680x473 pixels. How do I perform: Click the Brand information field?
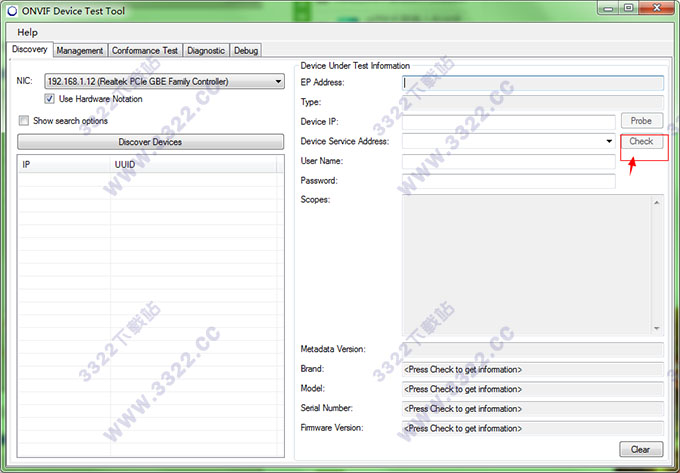(x=533, y=369)
